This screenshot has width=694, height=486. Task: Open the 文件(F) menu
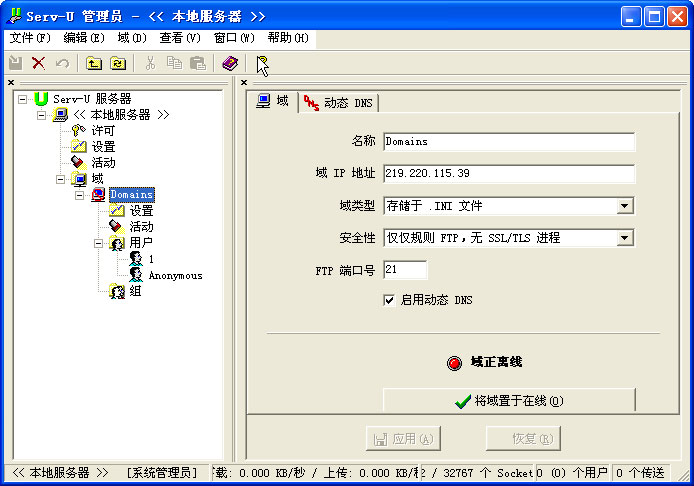(x=30, y=38)
